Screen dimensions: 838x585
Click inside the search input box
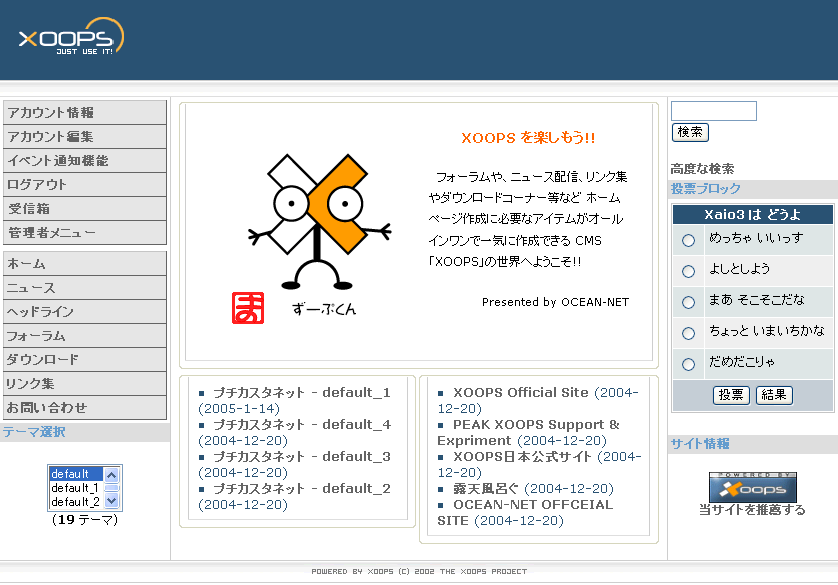coord(713,110)
